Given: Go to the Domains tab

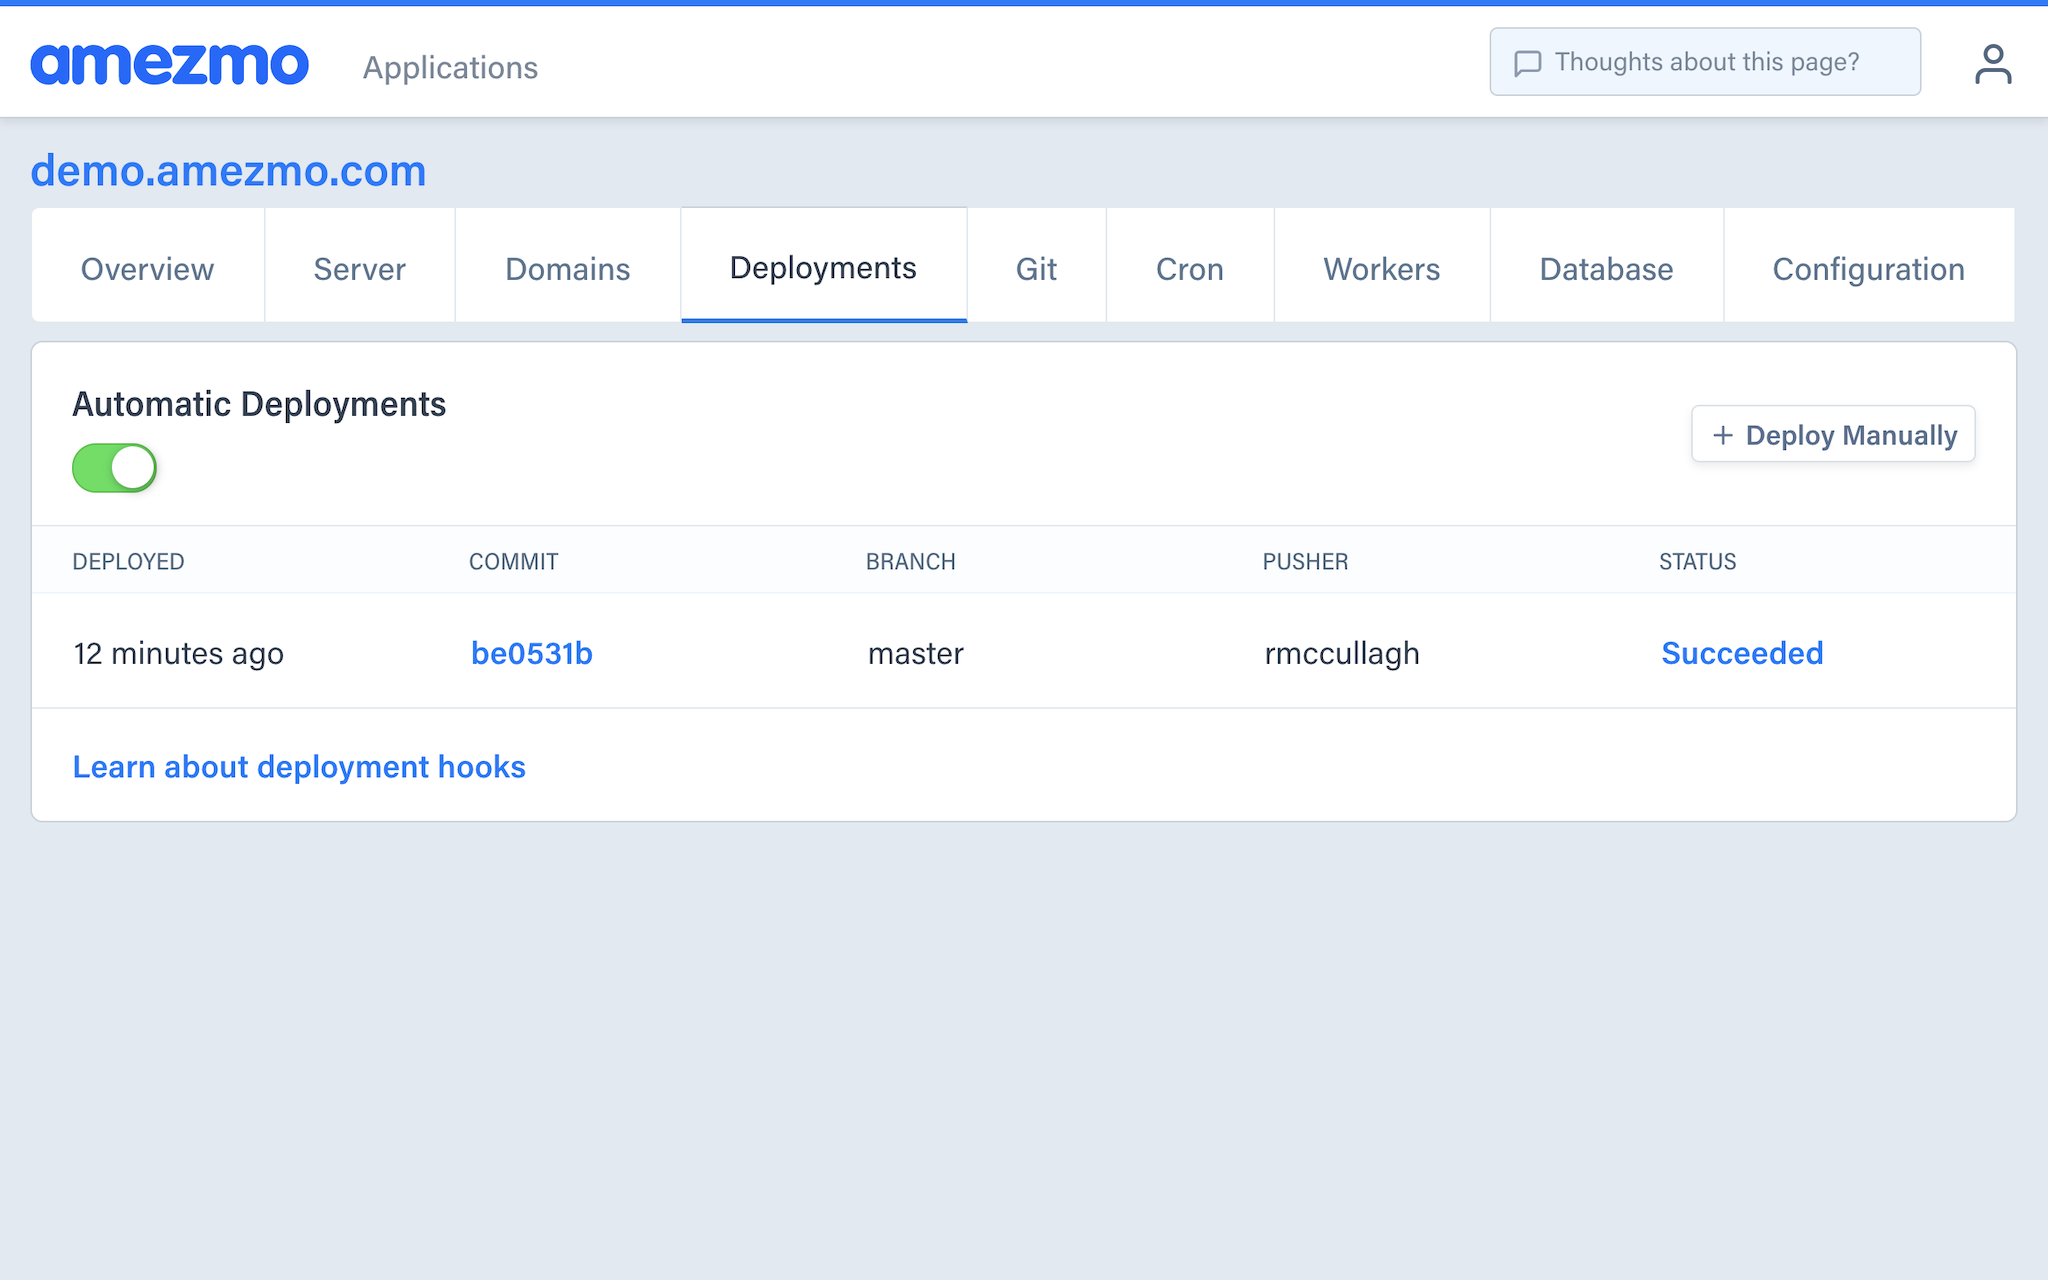Looking at the screenshot, I should pyautogui.click(x=567, y=268).
